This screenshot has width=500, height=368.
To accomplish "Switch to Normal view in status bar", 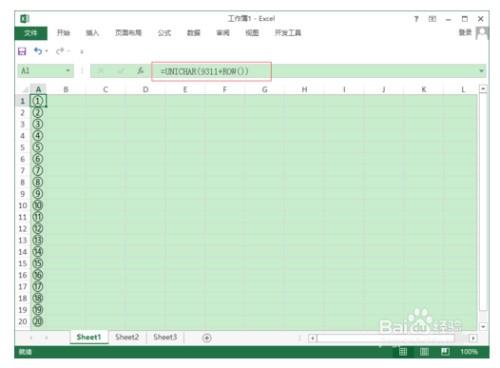I will (x=403, y=352).
